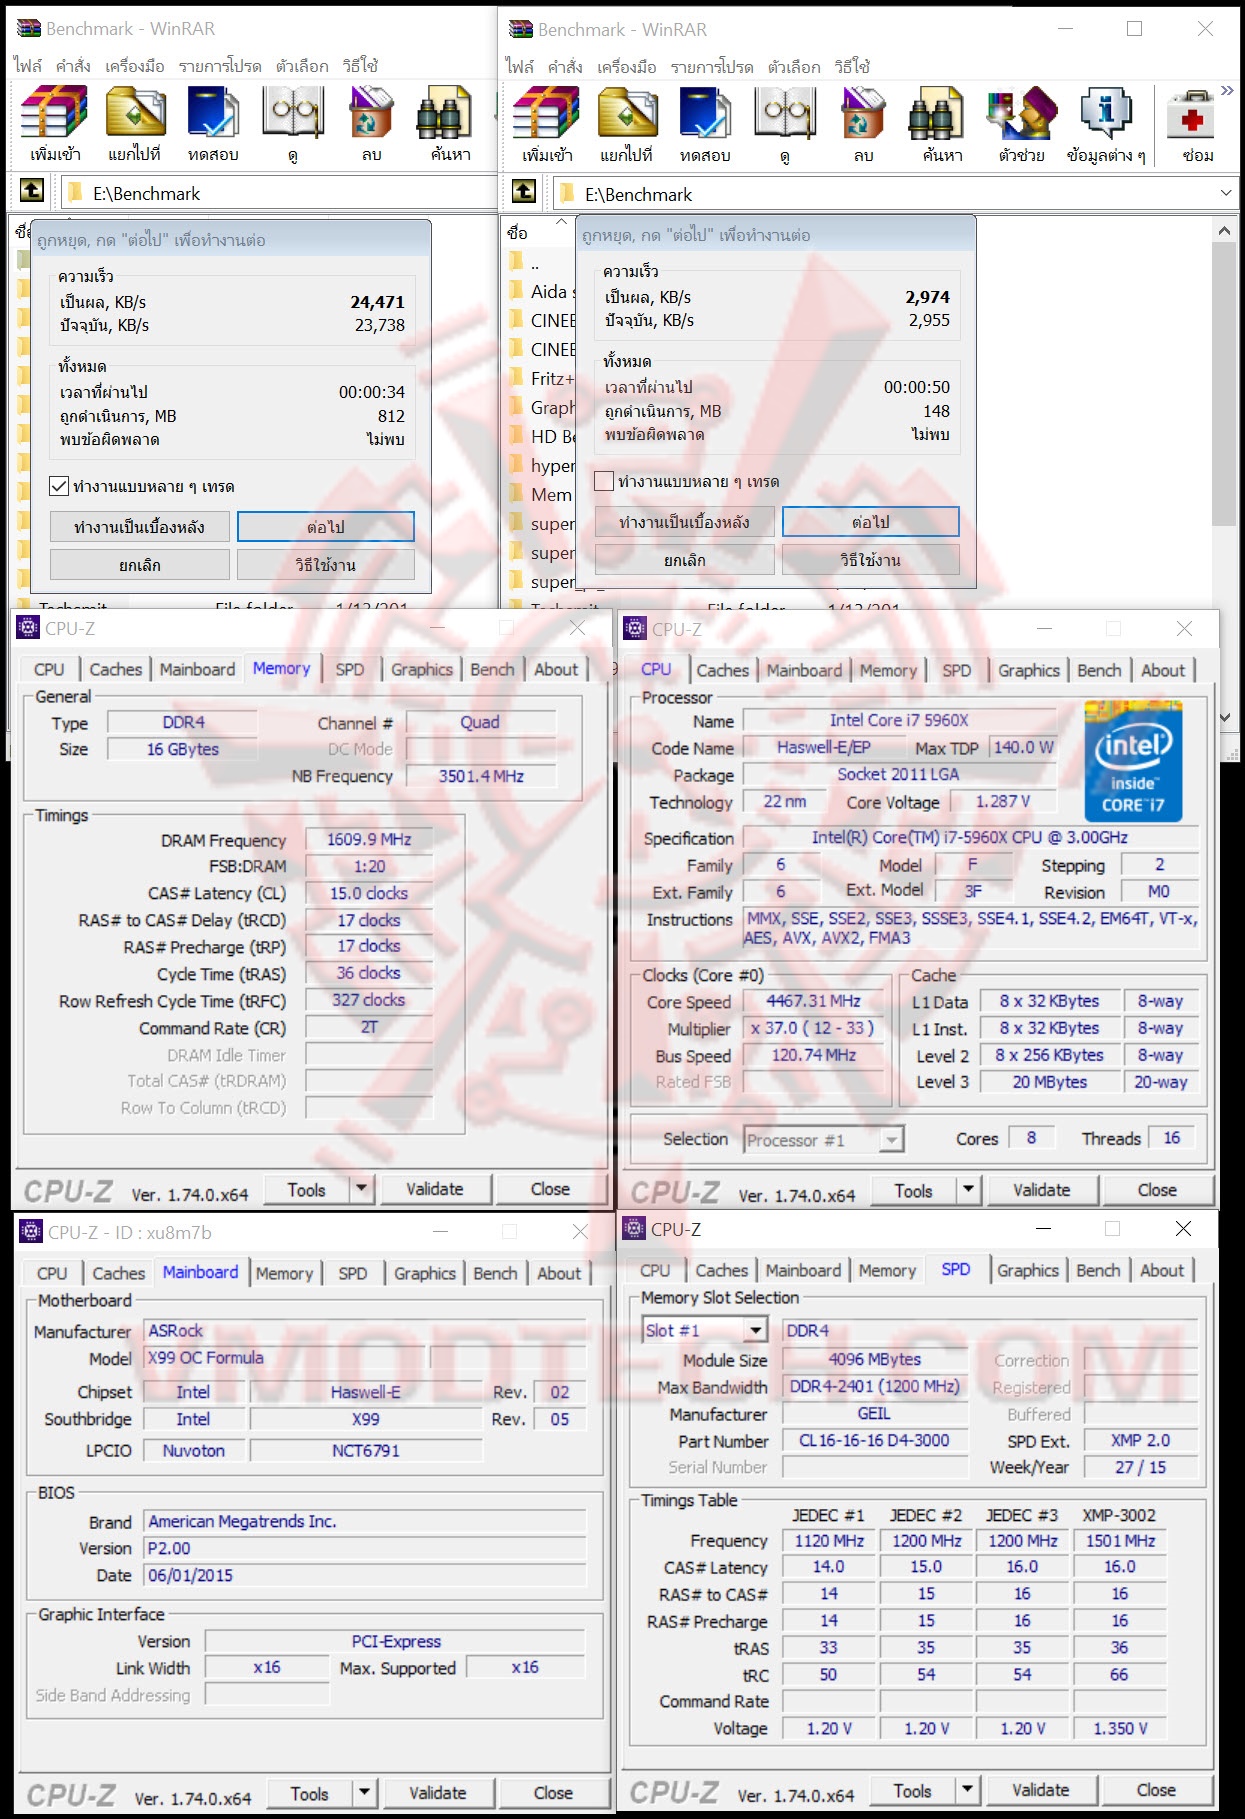Open the first menu in right WinRAR menu bar
Image resolution: width=1245 pixels, height=1819 pixels.
click(520, 67)
